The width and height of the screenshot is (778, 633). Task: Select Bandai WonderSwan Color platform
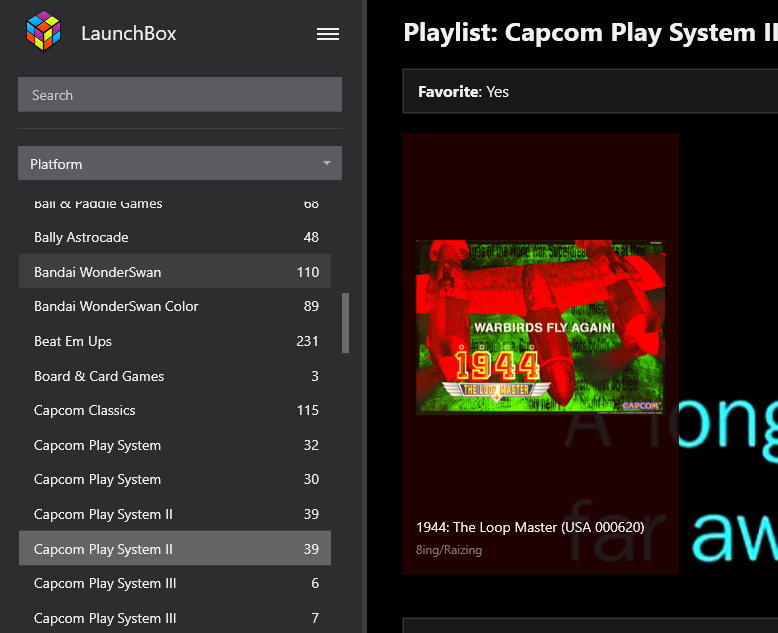[x=175, y=306]
